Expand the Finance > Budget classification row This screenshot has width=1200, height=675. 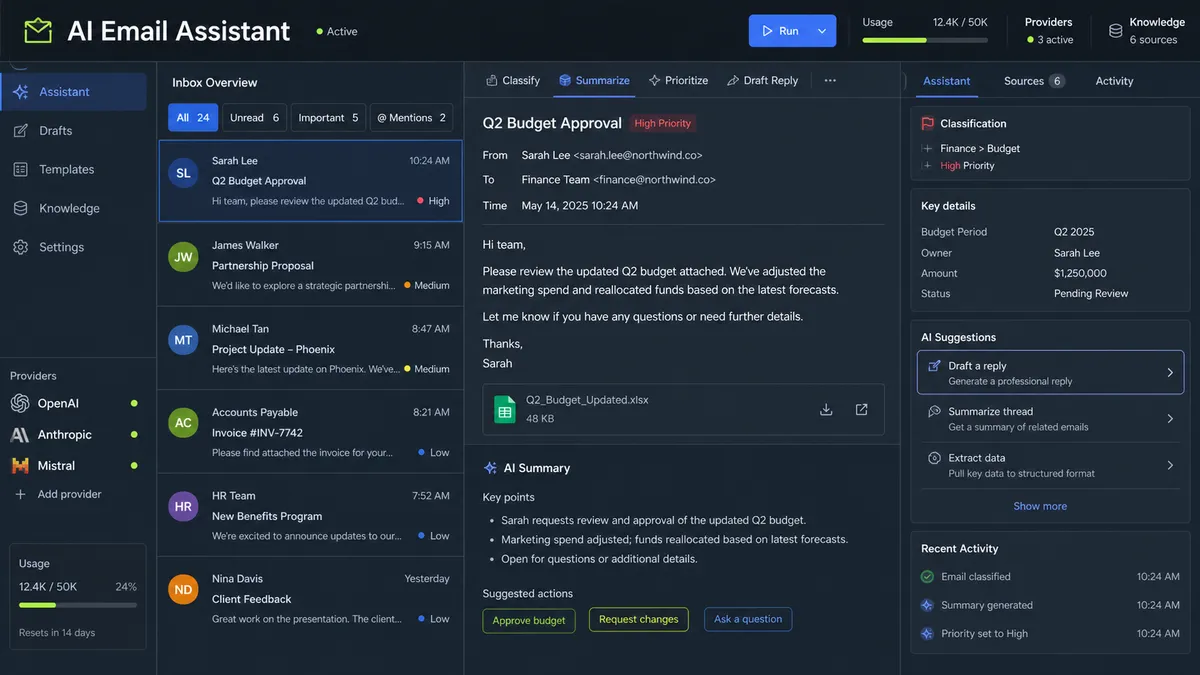[928, 148]
